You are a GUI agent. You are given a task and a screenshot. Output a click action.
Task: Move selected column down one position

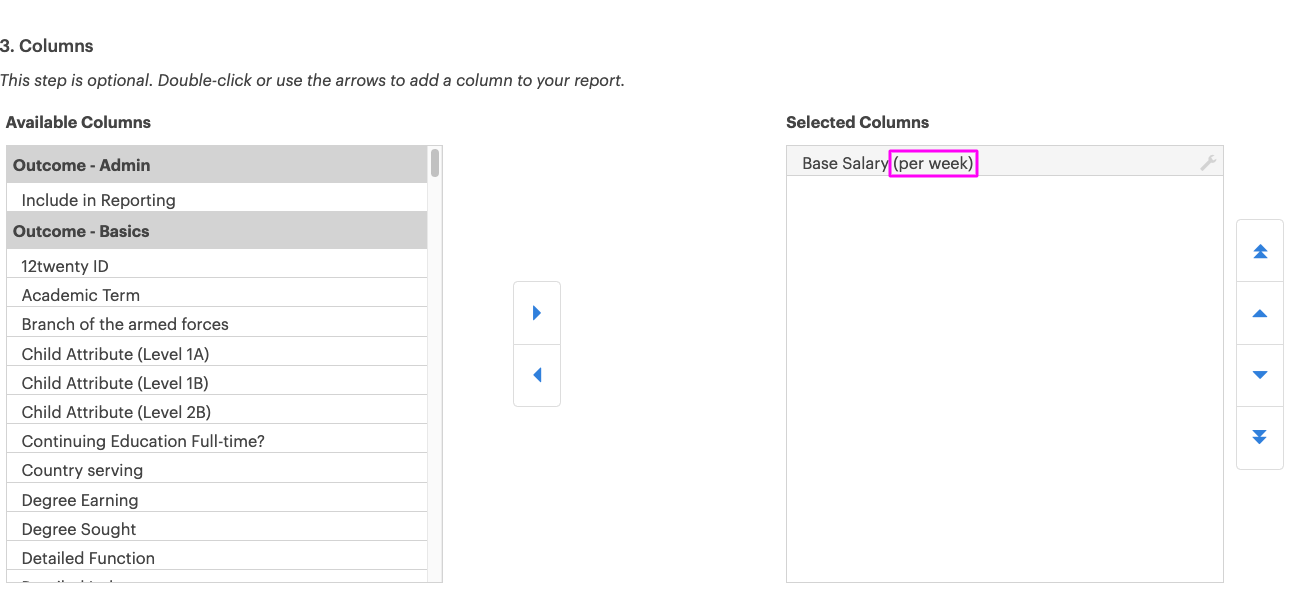tap(1260, 375)
